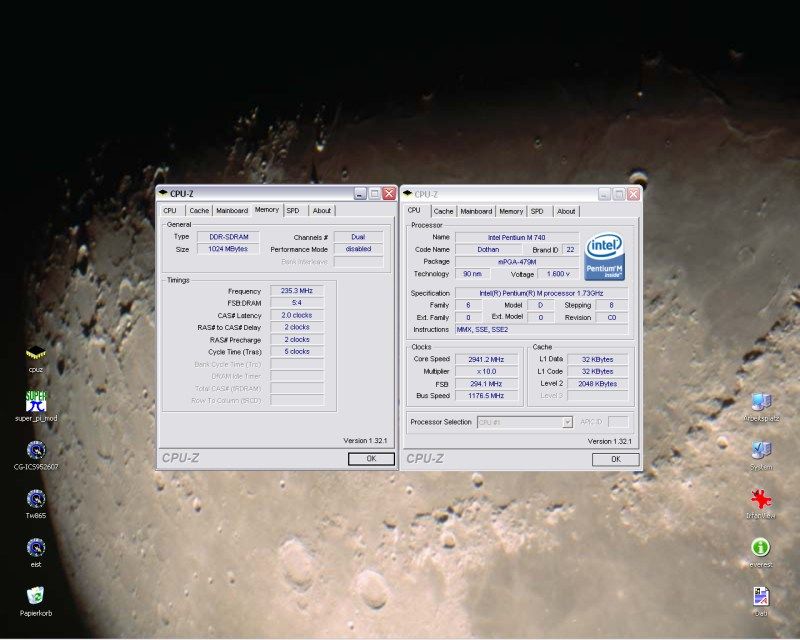Viewport: 800px width, 640px height.
Task: Click Multiplier value x 10.0
Action: (x=486, y=372)
